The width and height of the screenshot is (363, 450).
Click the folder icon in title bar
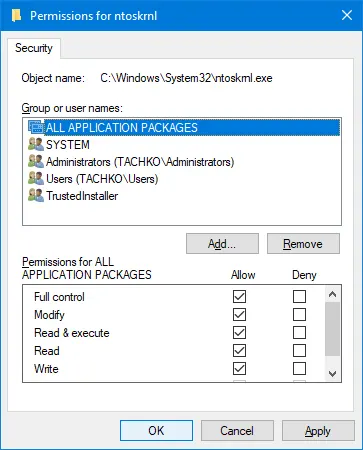[16, 15]
